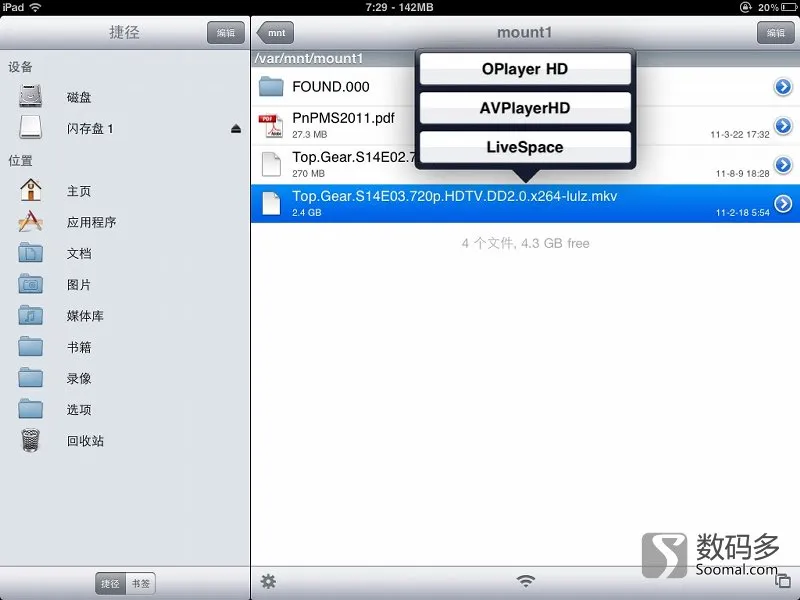Open the 书籍 books folder icon
Viewport: 800px width, 600px height.
coord(31,346)
